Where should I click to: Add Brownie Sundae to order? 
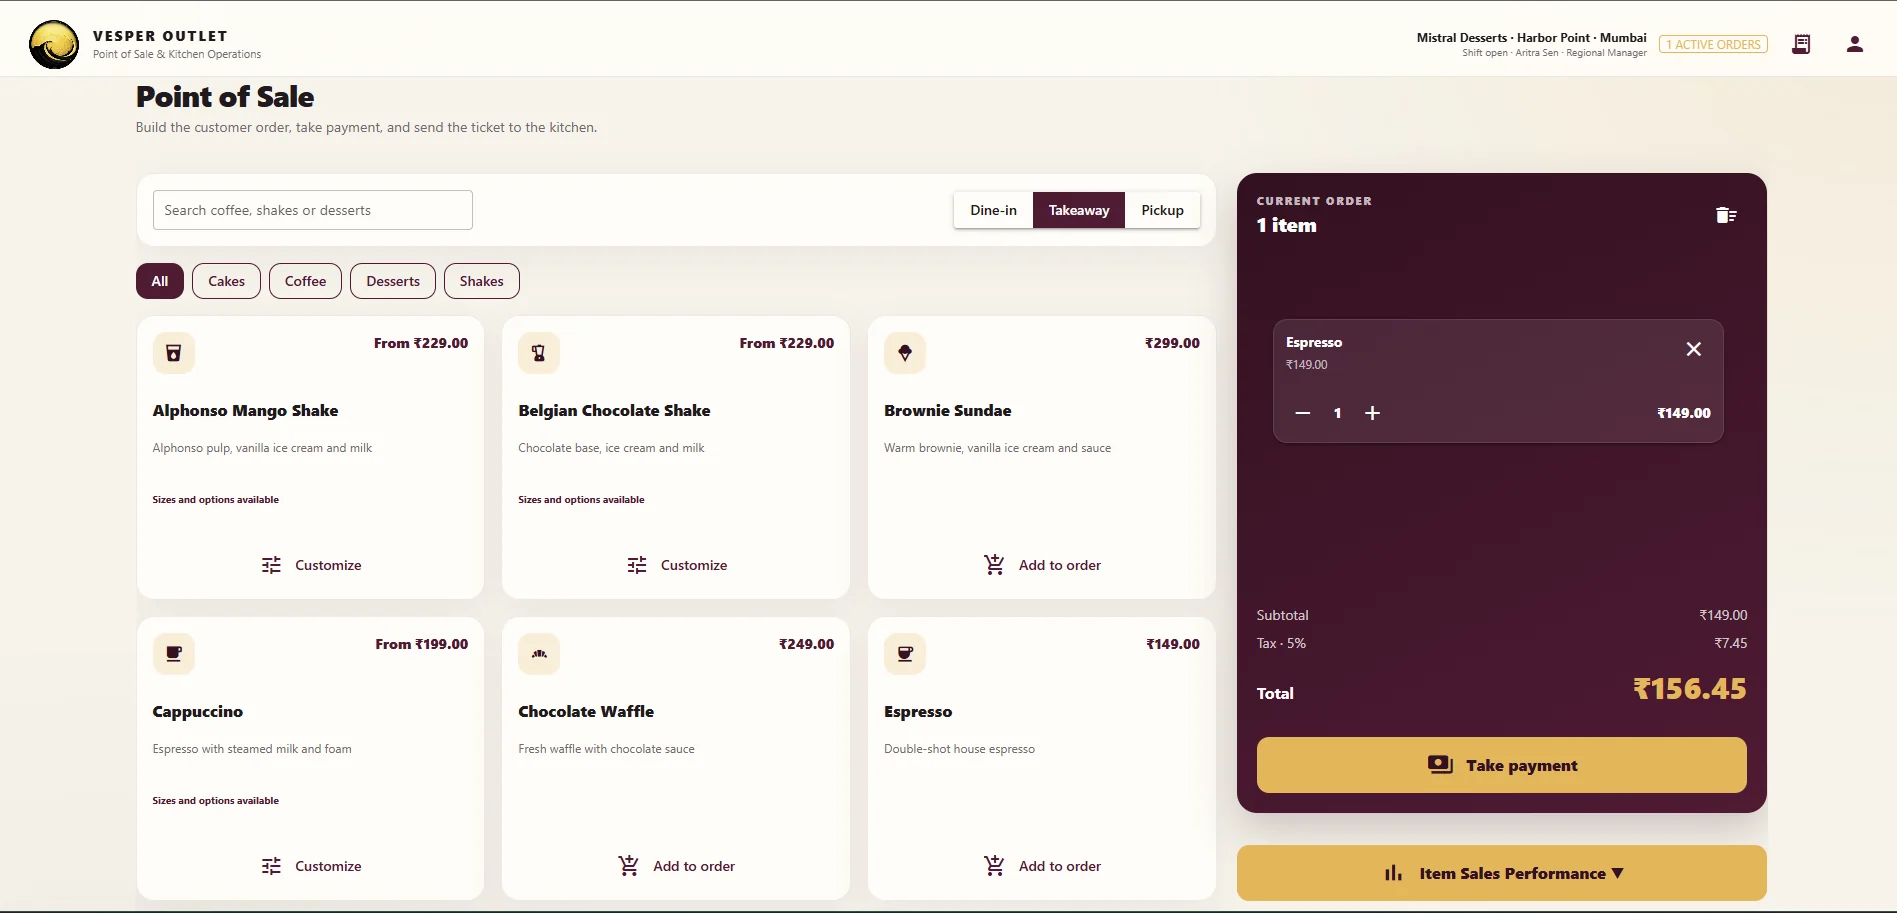[1042, 565]
